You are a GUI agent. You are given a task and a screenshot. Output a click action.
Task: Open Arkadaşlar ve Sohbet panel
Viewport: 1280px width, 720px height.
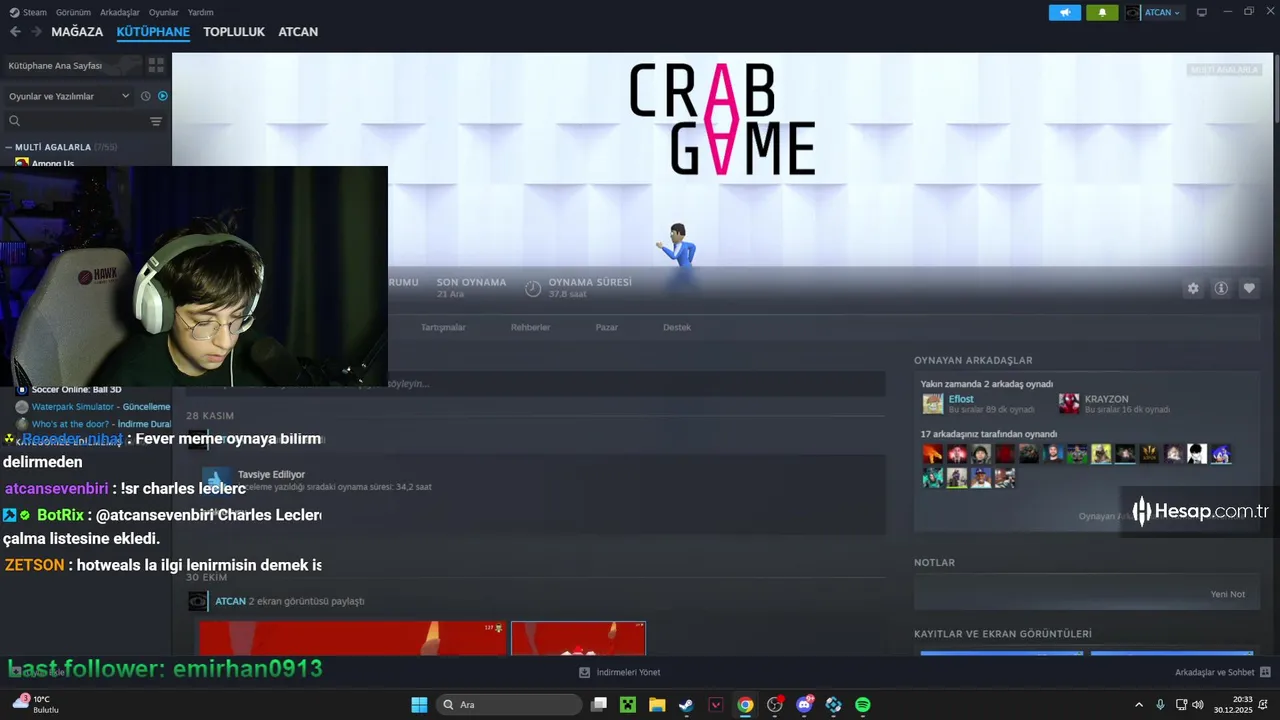pyautogui.click(x=1222, y=672)
